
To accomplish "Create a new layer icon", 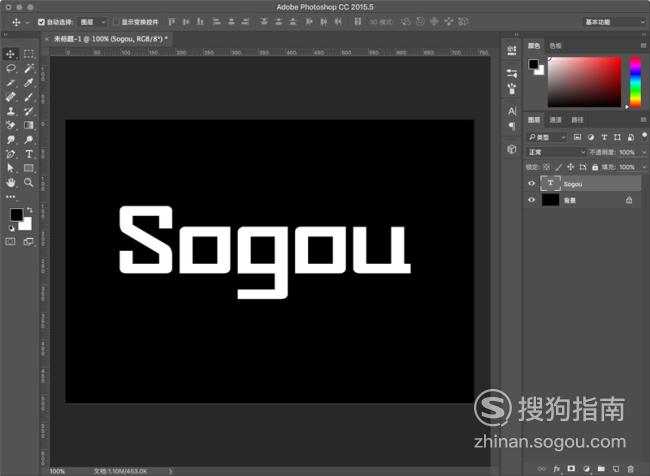I will pyautogui.click(x=616, y=469).
